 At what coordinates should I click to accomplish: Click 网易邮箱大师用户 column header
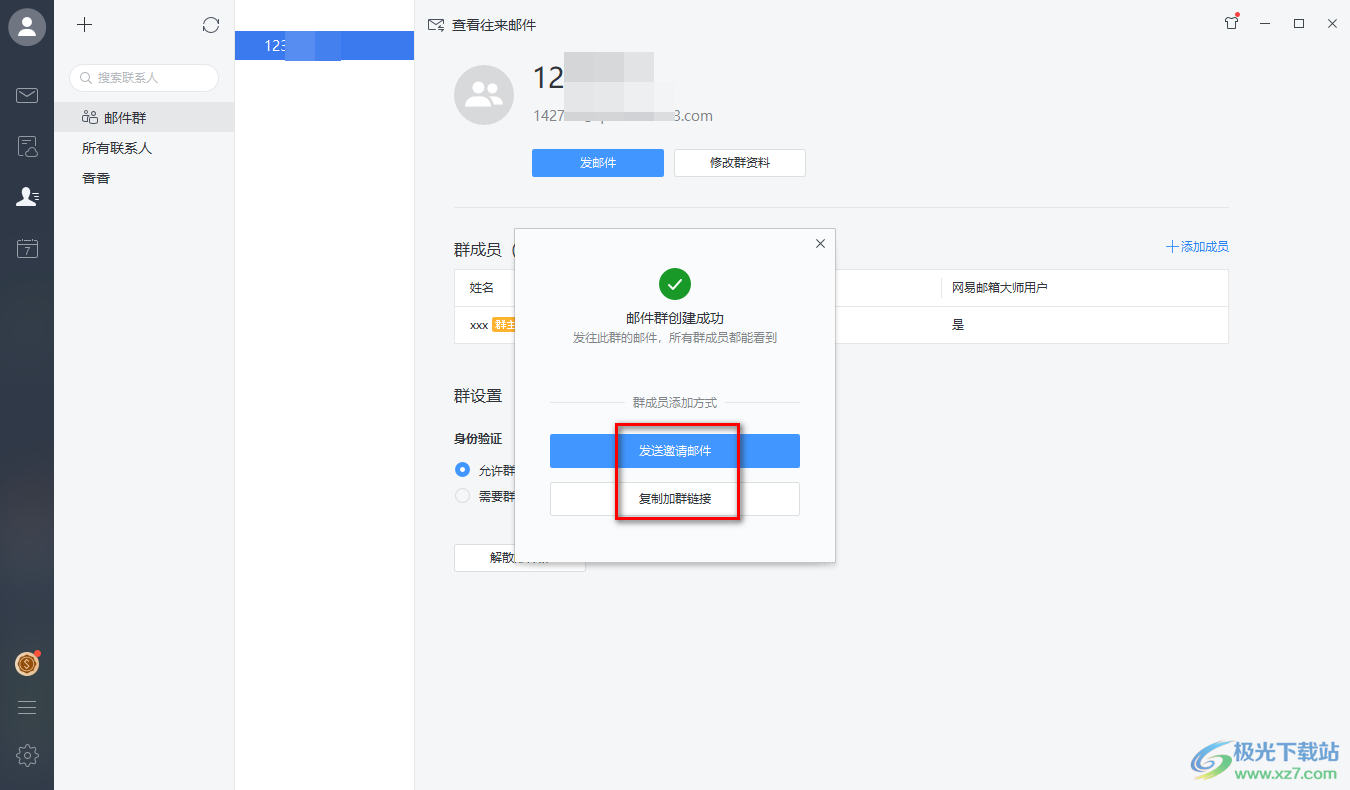coord(999,288)
